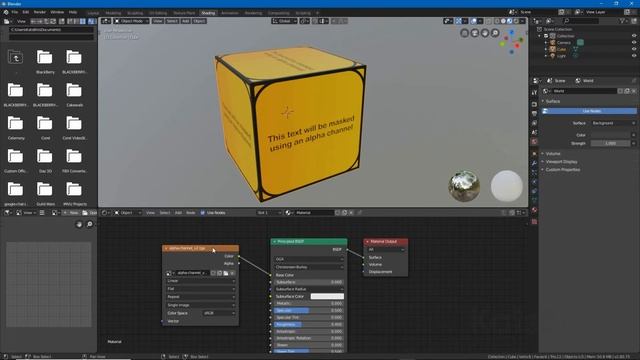Select material preview shading mode
The width and height of the screenshot is (640, 360).
(509, 21)
